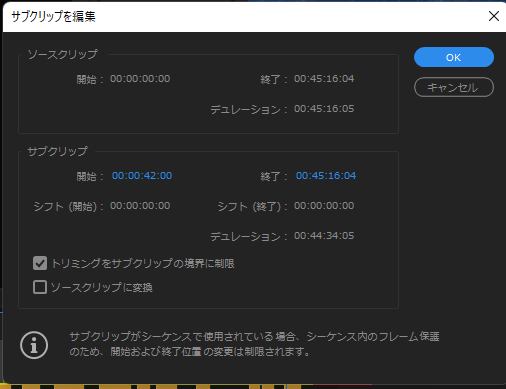The image size is (506, 389).
Task: Edit subclip end timecode 00:45:16:04
Action: 326,176
